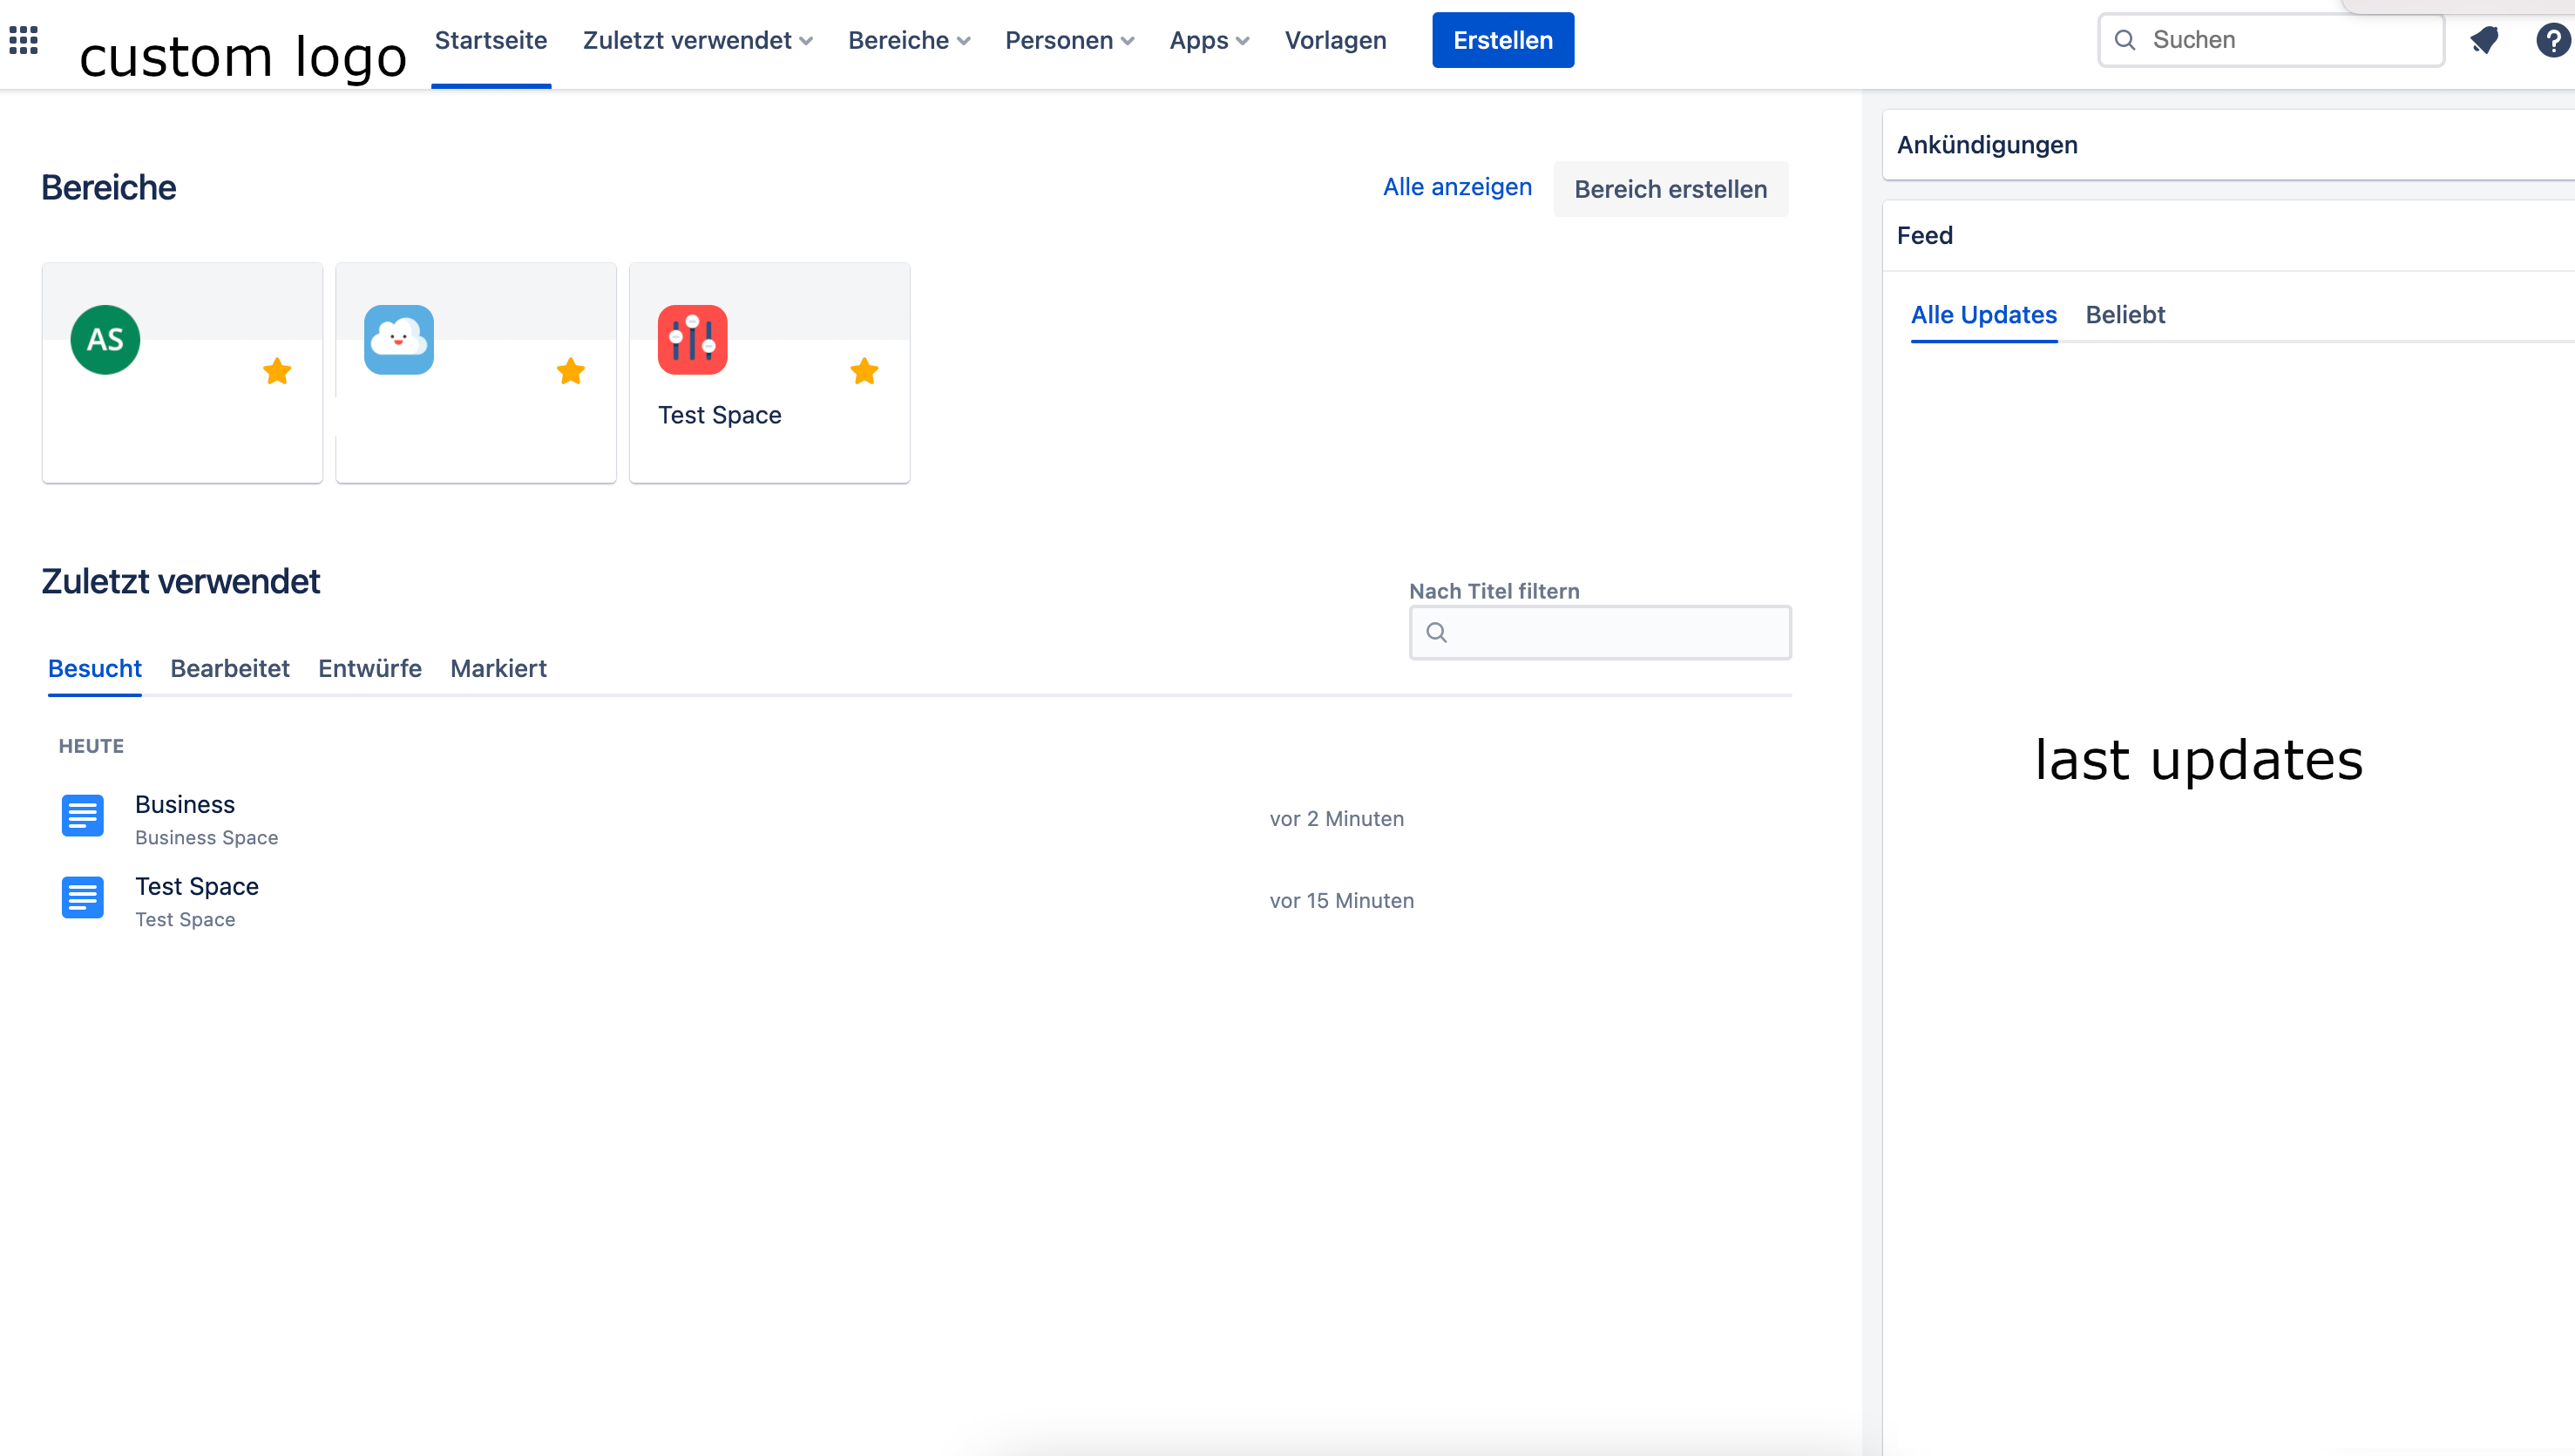
Task: Open the help question mark icon
Action: point(2553,40)
